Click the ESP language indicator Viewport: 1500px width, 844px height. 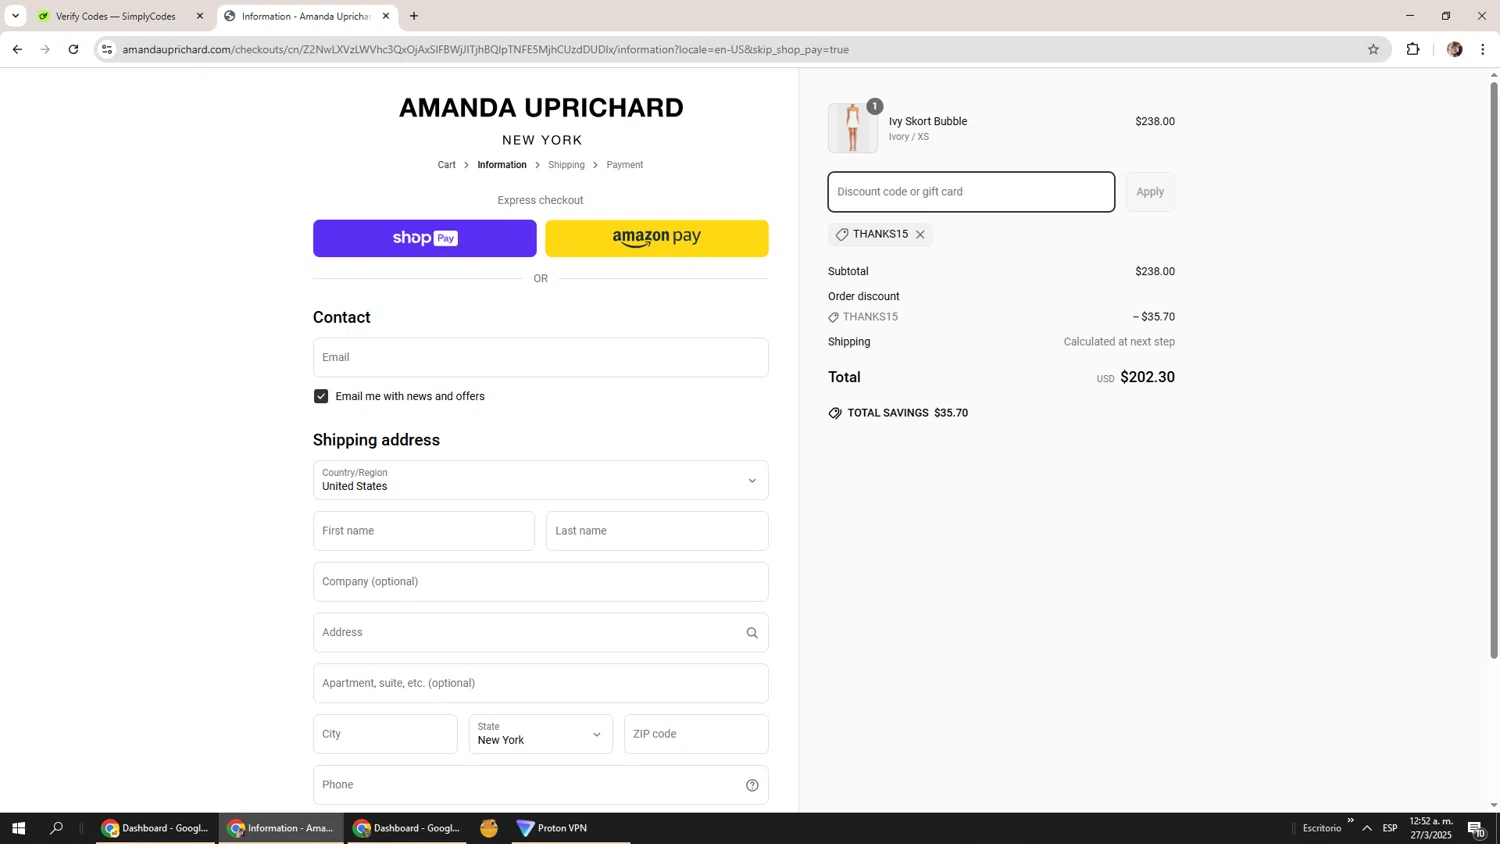pyautogui.click(x=1390, y=828)
